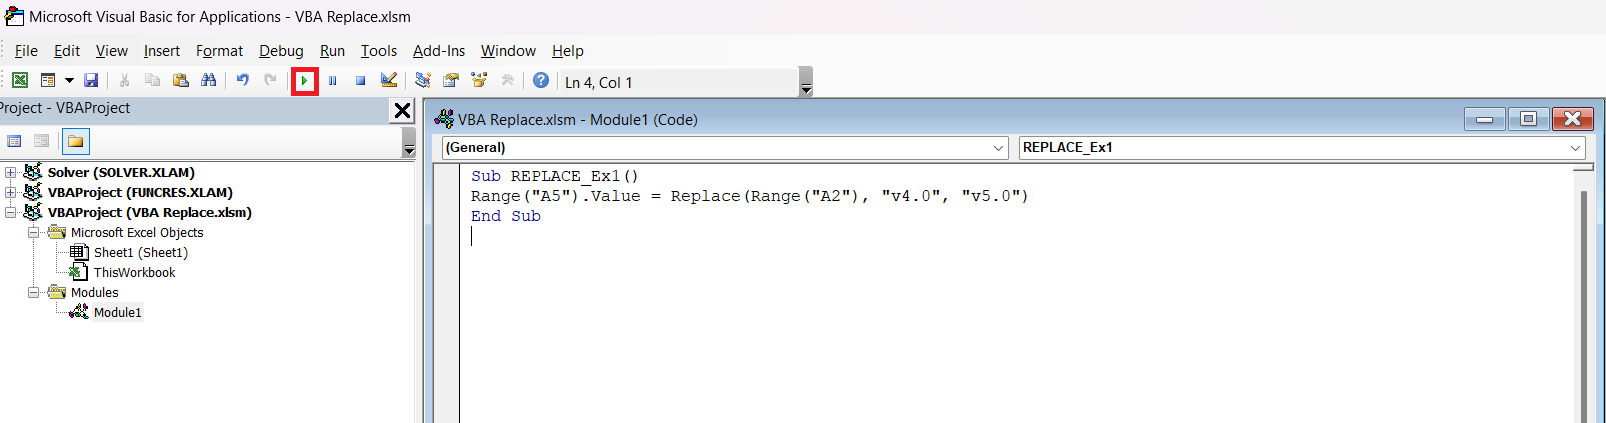Click the Break pause icon

[333, 81]
